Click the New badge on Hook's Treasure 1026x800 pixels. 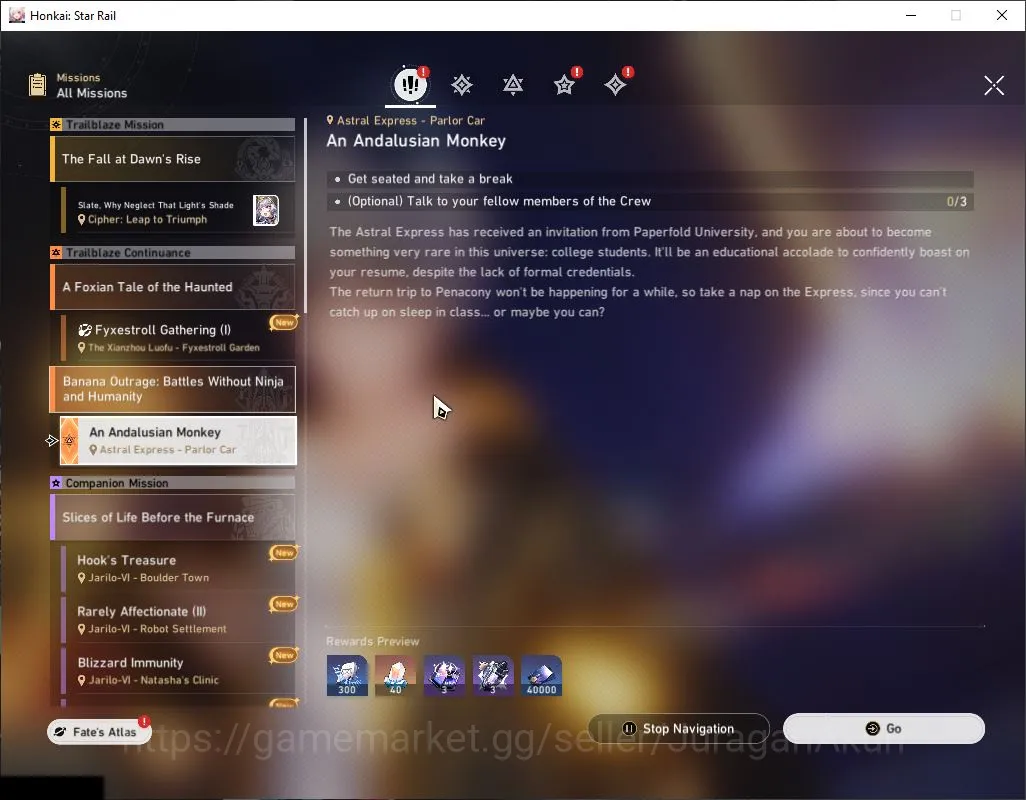point(284,552)
